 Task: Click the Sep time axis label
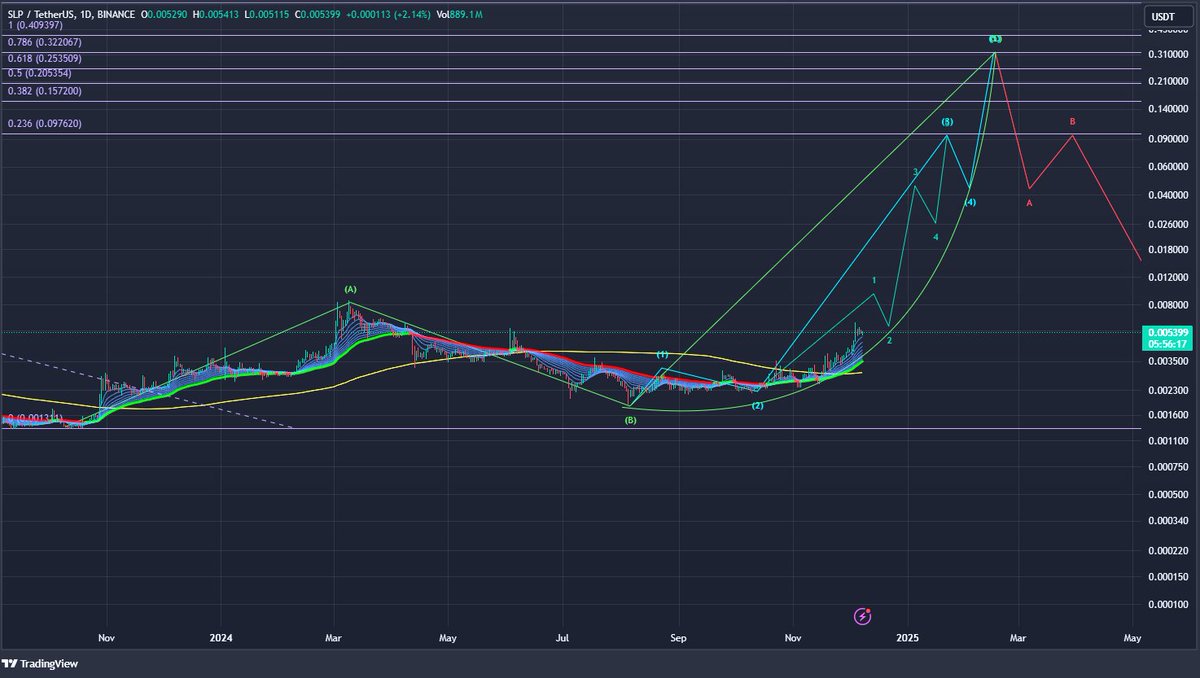tap(679, 637)
